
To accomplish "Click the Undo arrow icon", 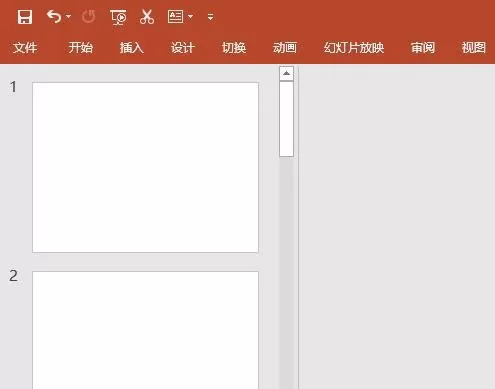I will tap(54, 17).
